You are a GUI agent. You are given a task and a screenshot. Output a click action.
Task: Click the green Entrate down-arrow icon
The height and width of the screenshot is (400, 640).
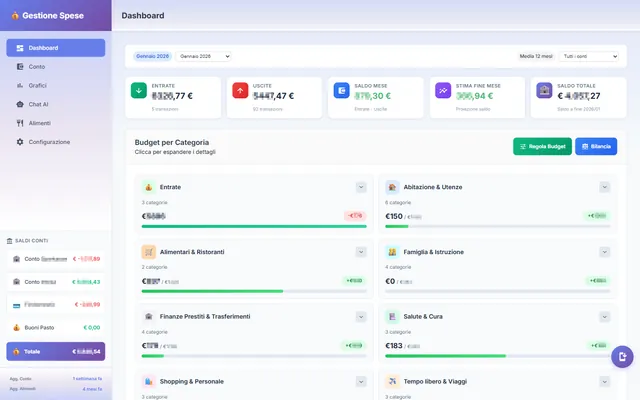(x=139, y=91)
